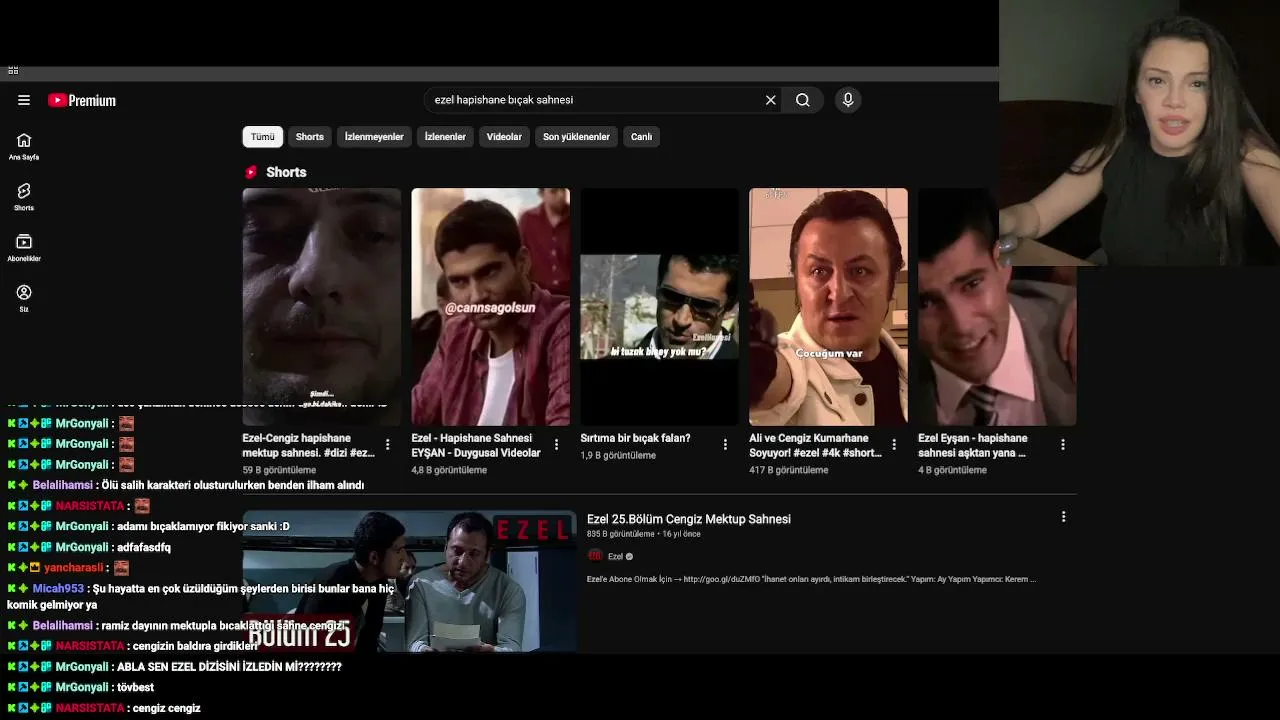Image resolution: width=1280 pixels, height=720 pixels.
Task: Click the goo.gl subscribe link in the description
Action: click(x=721, y=579)
